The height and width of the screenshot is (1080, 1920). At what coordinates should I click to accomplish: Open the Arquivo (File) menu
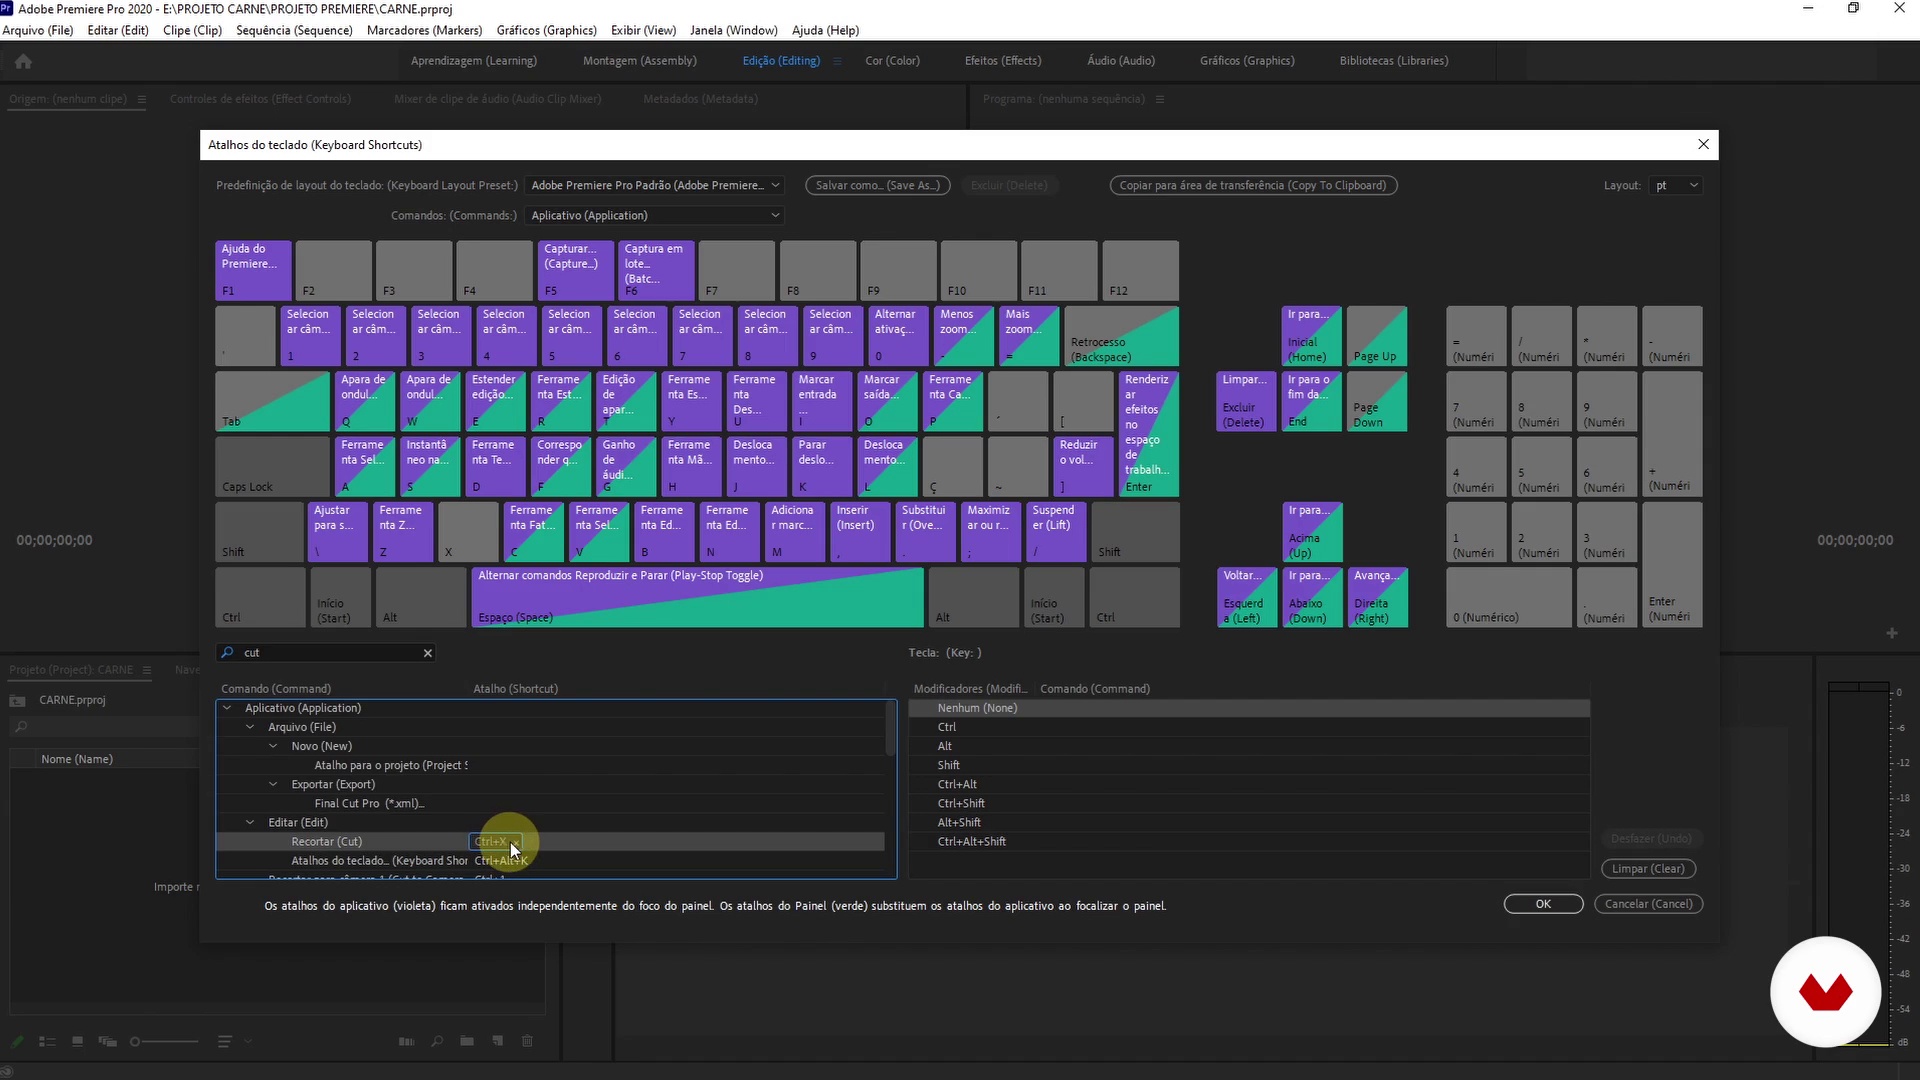click(38, 30)
